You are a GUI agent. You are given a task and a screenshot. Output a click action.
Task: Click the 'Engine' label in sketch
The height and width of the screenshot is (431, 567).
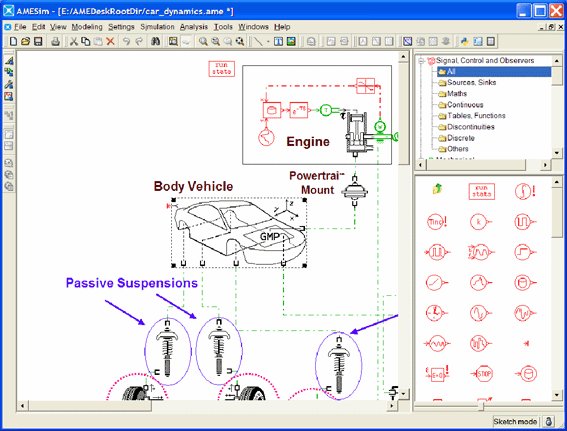[308, 141]
